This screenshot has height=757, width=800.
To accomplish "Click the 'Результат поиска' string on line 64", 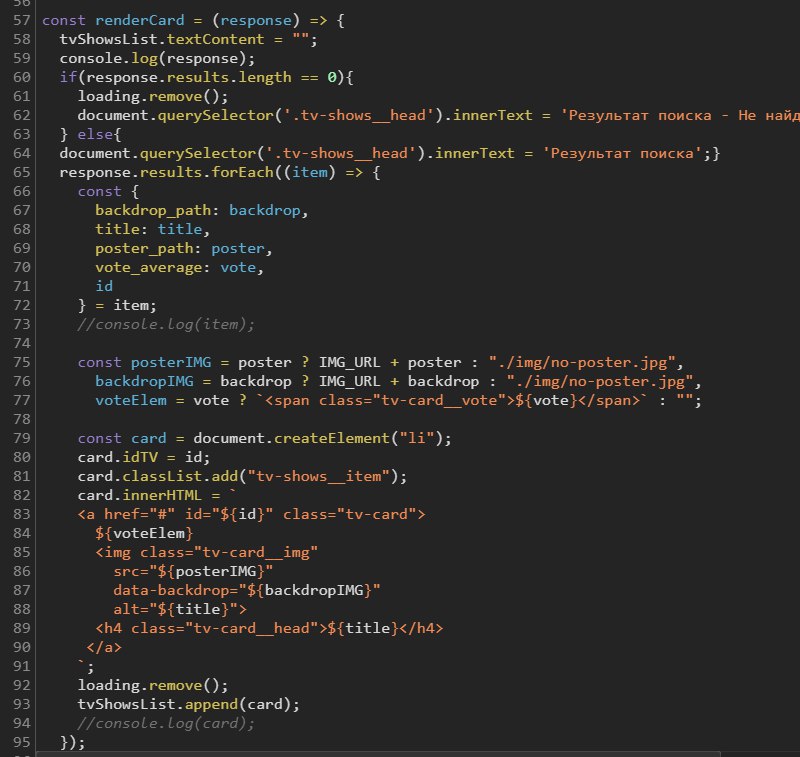I will point(622,154).
